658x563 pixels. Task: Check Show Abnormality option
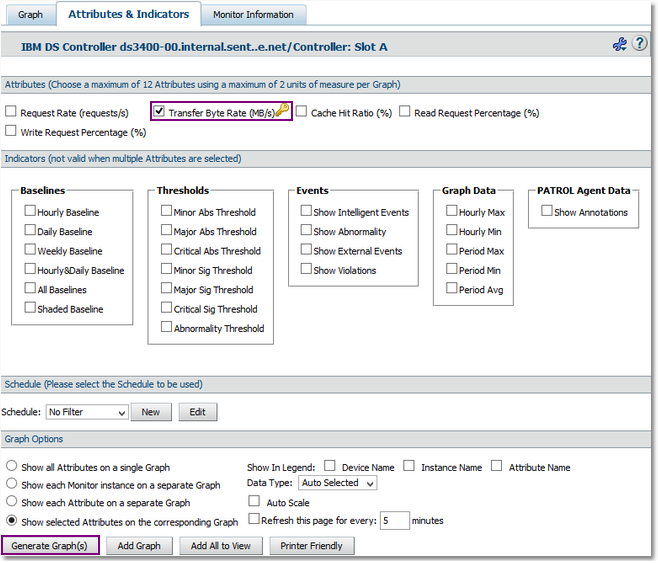click(306, 230)
